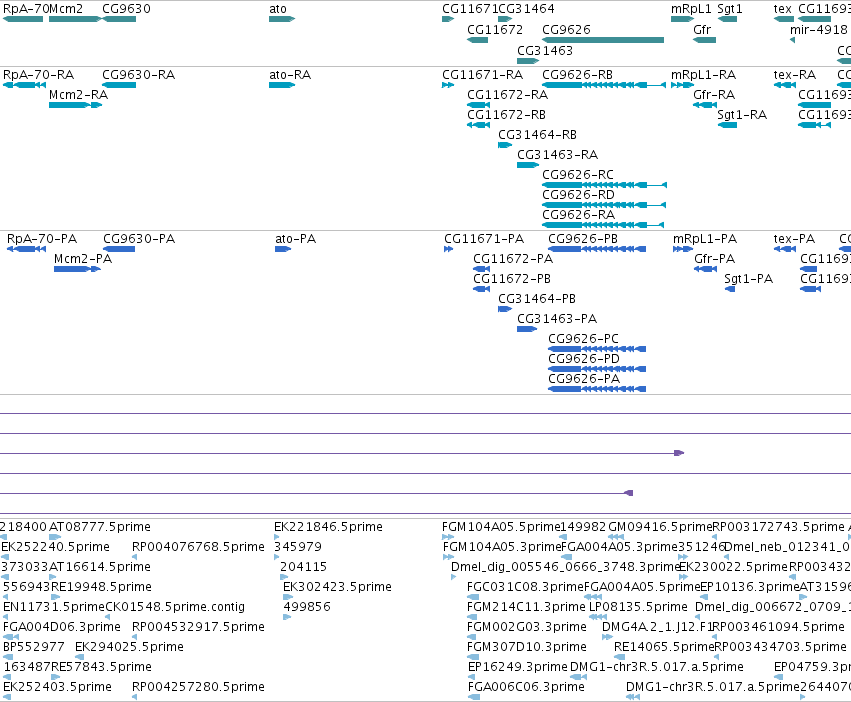Image resolution: width=851 pixels, height=702 pixels.
Task: Select the "CG11672-PA" protein label
Action: point(513,258)
